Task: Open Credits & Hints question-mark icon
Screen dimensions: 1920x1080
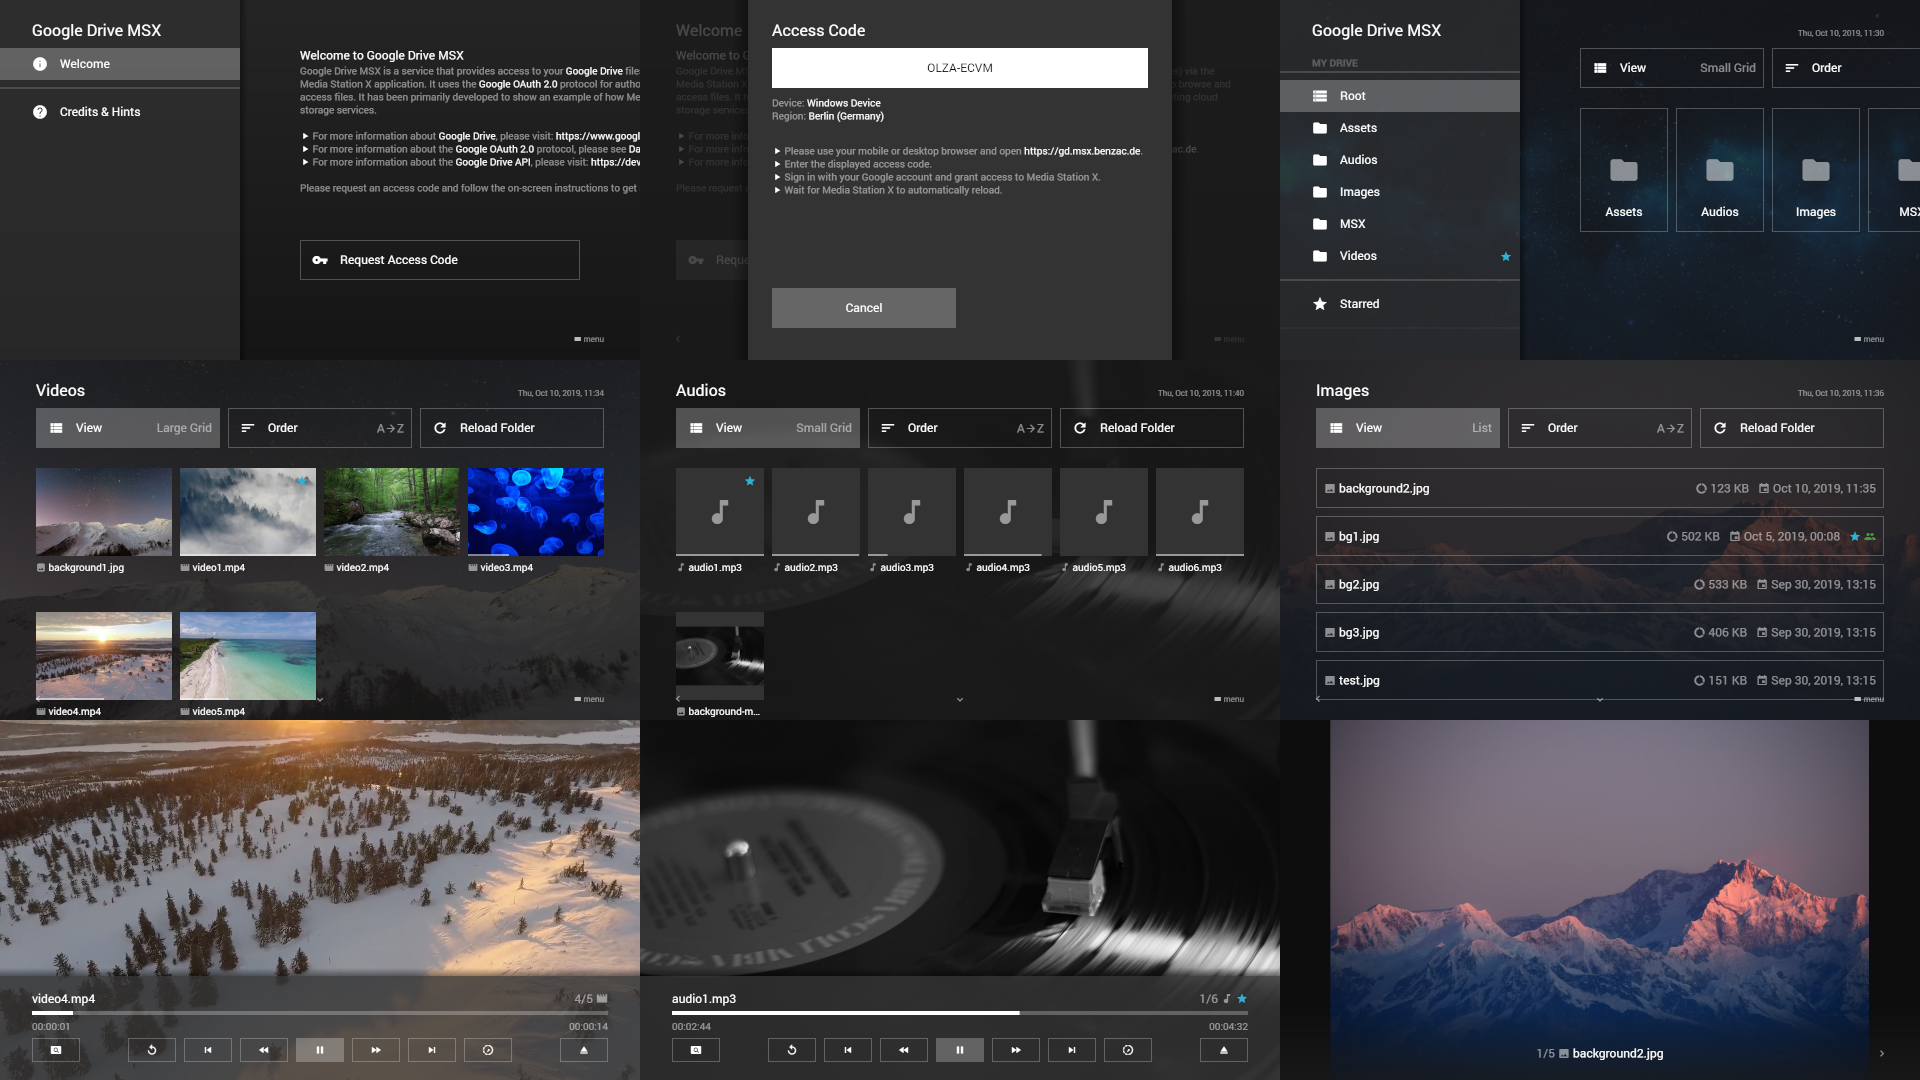Action: pyautogui.click(x=40, y=112)
